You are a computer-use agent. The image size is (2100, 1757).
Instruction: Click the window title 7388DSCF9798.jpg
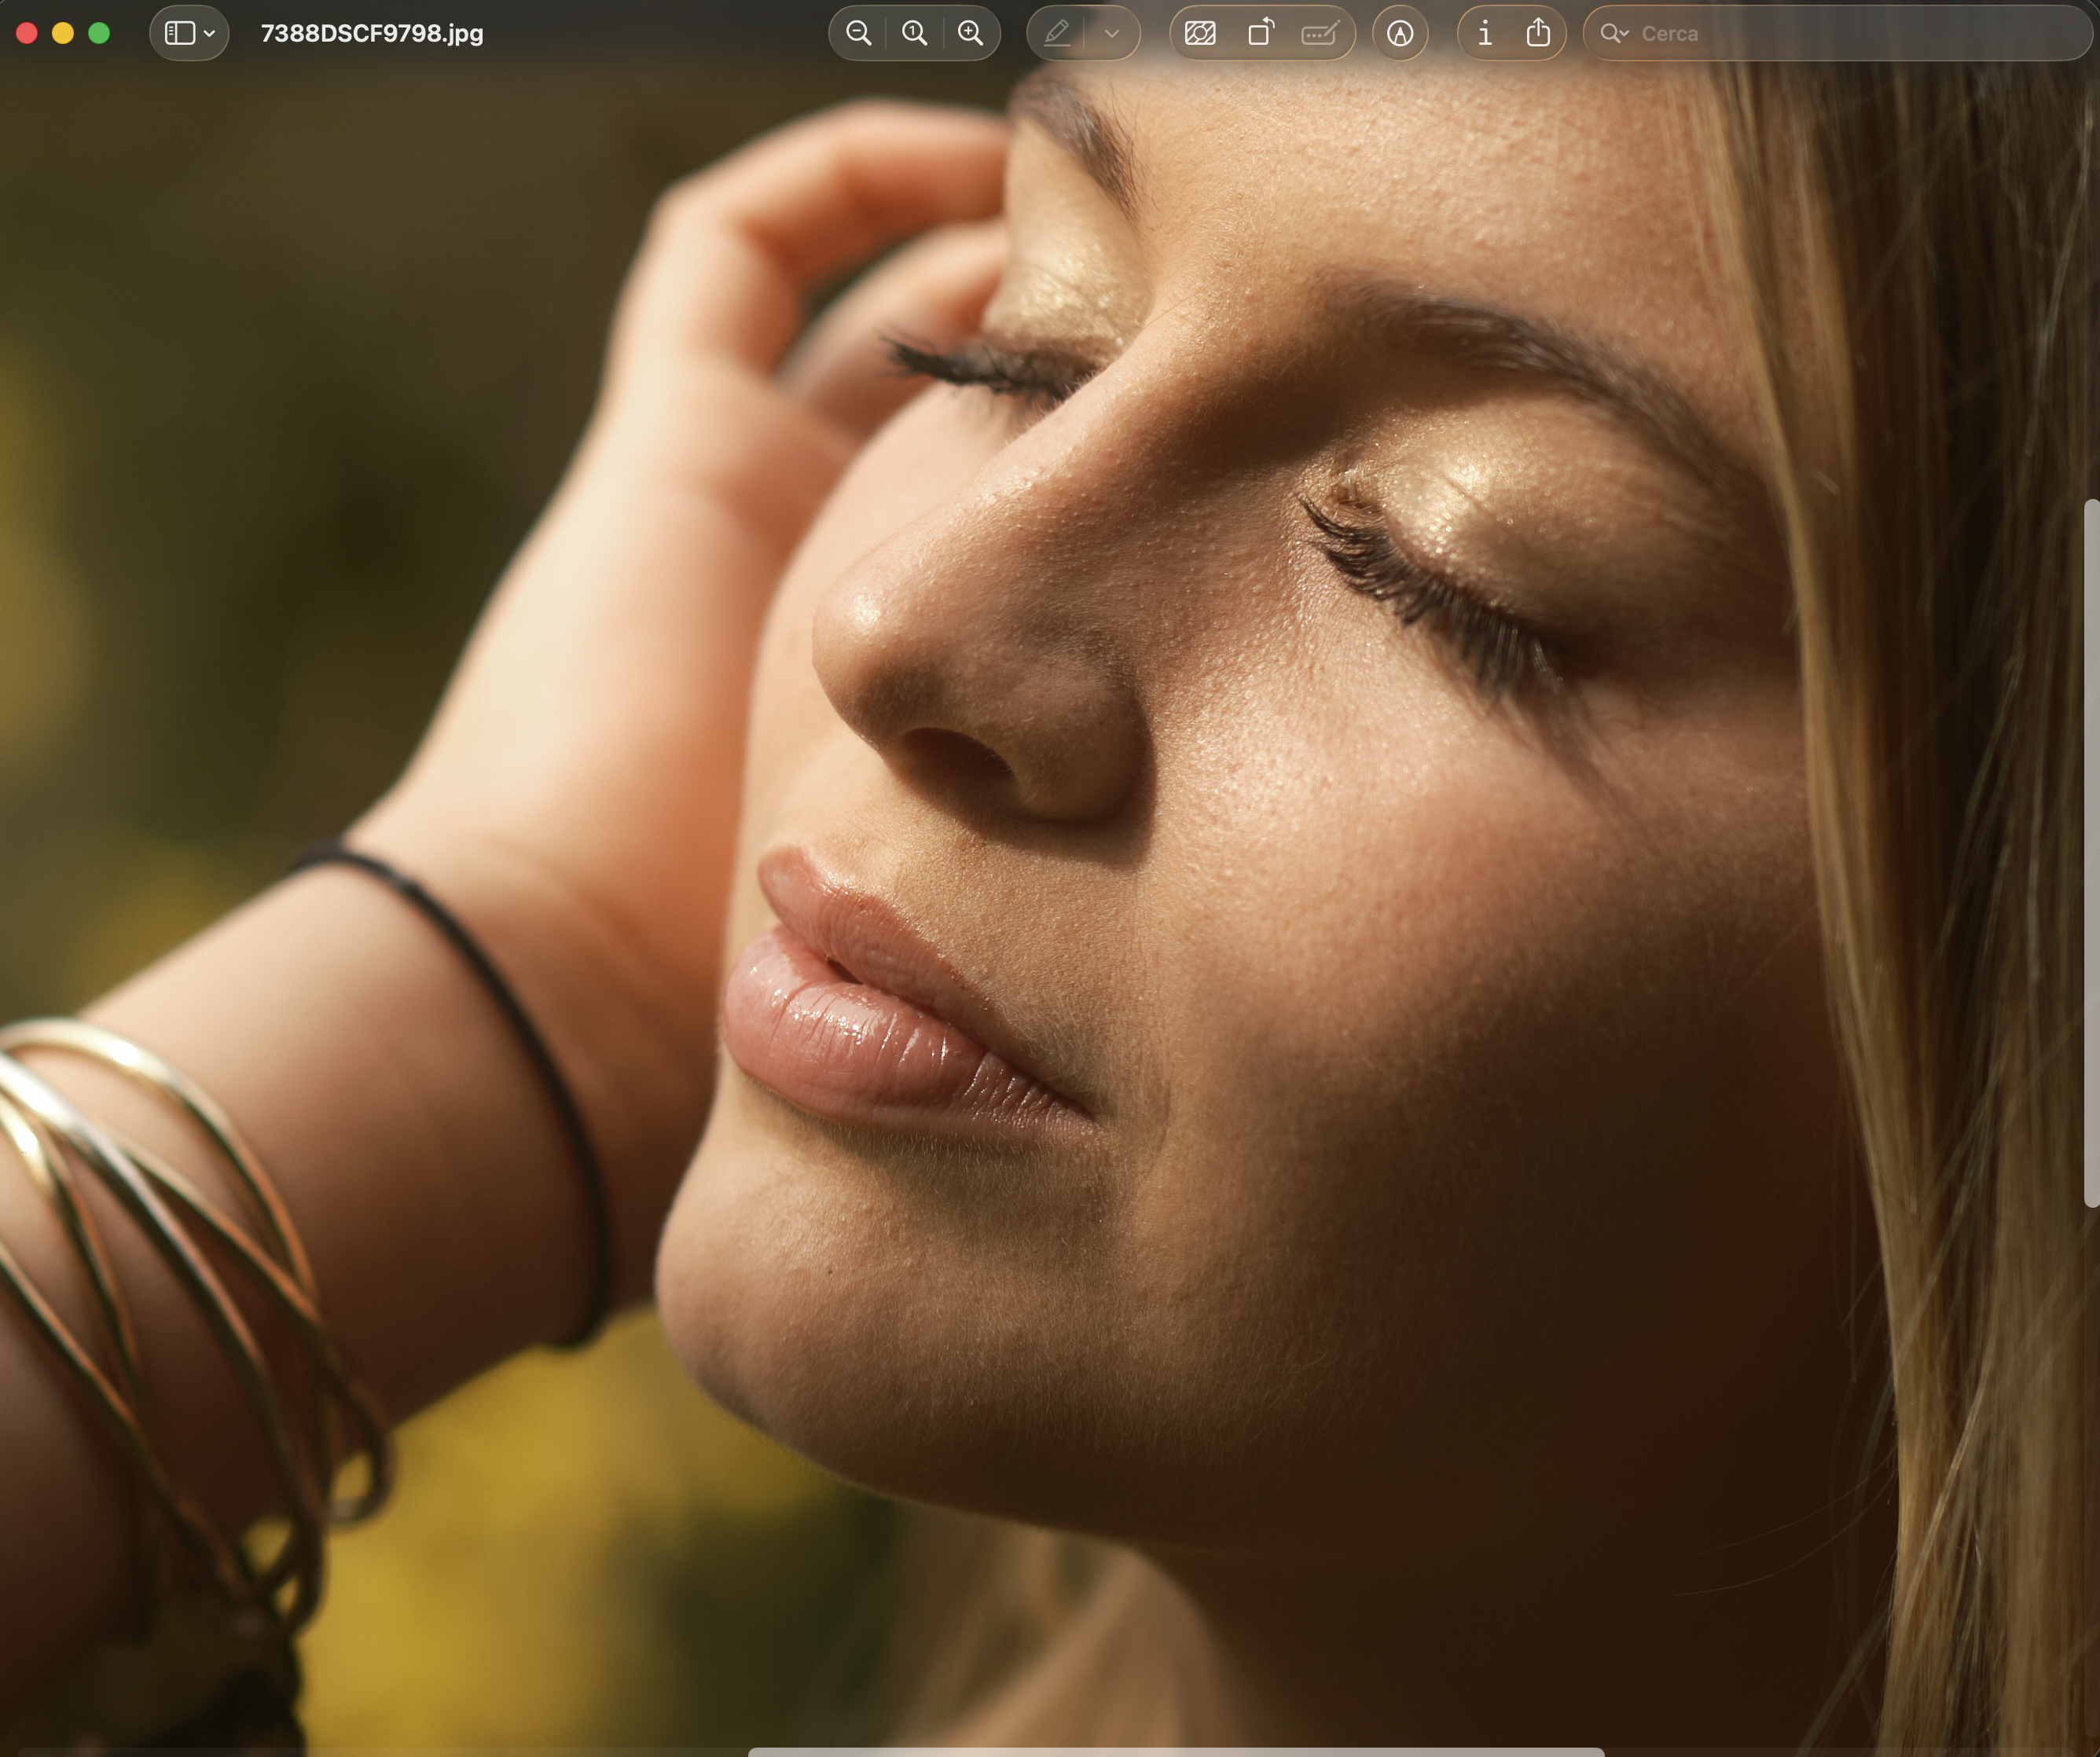372,33
